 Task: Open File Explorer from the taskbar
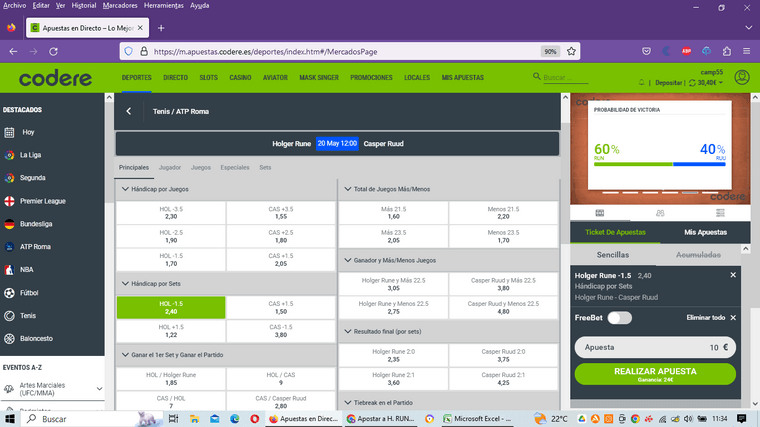[194, 419]
